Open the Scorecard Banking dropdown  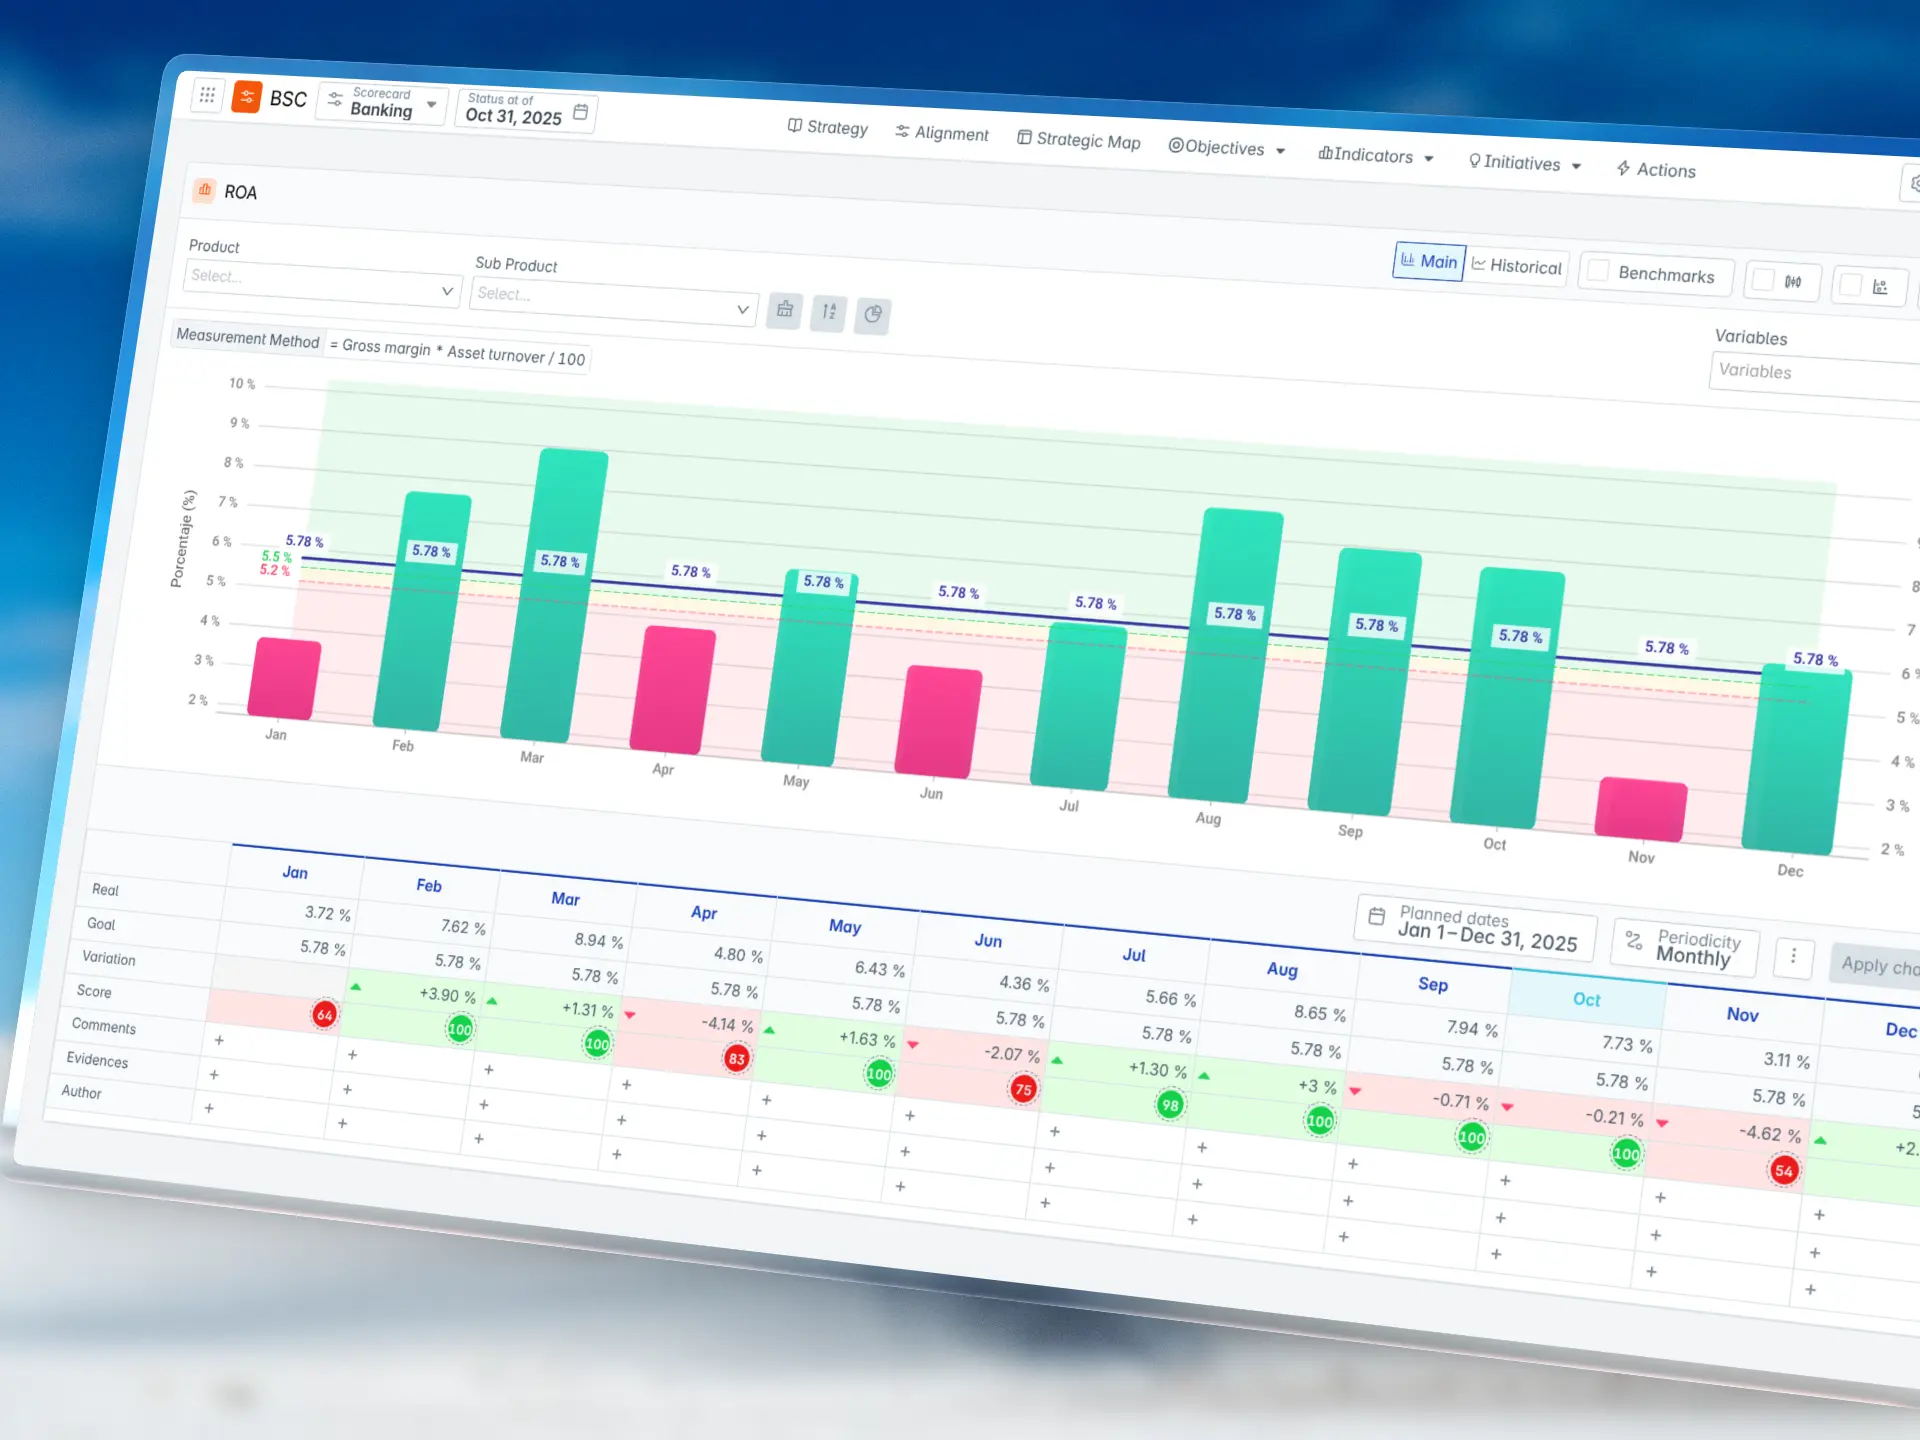pyautogui.click(x=382, y=103)
